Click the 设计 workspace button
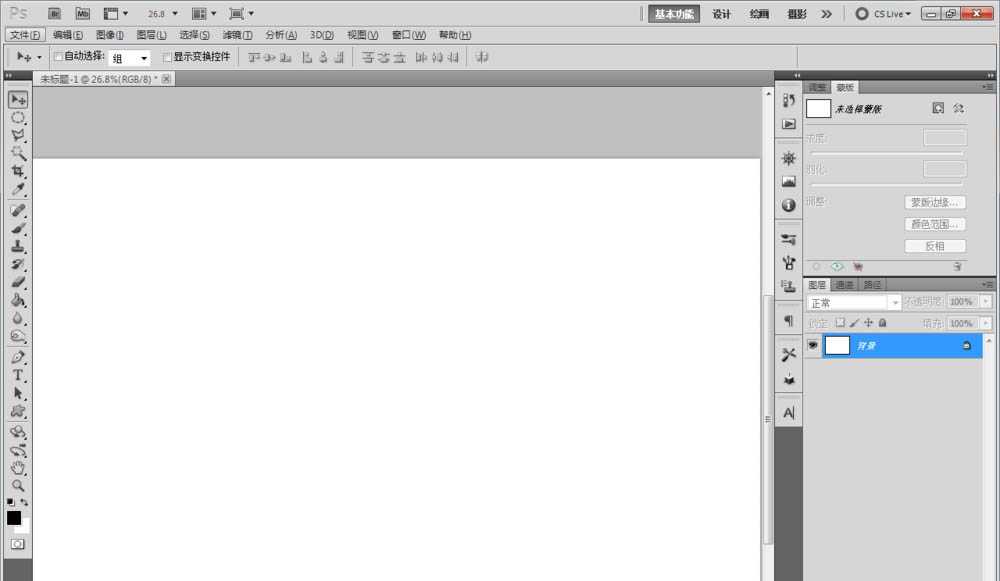 click(721, 14)
